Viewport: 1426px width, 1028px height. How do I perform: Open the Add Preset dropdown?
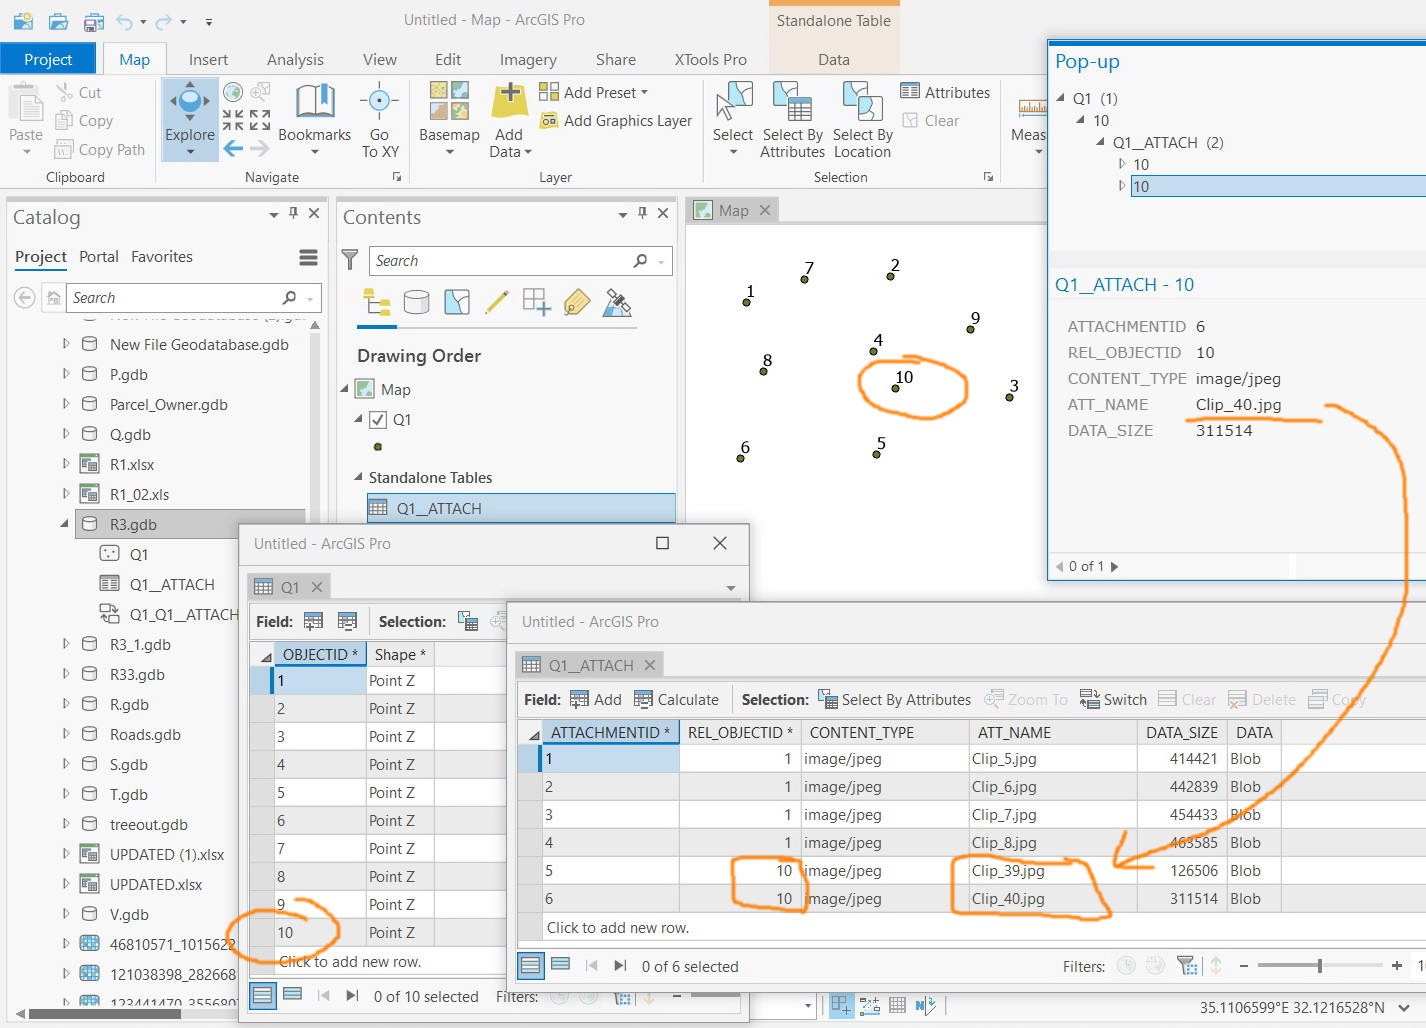click(x=593, y=92)
